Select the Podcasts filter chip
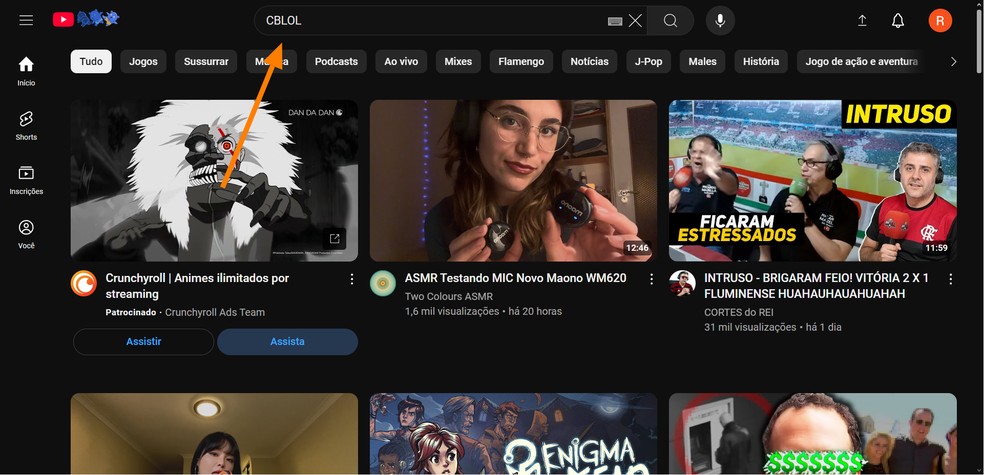Image resolution: width=984 pixels, height=475 pixels. pos(336,61)
